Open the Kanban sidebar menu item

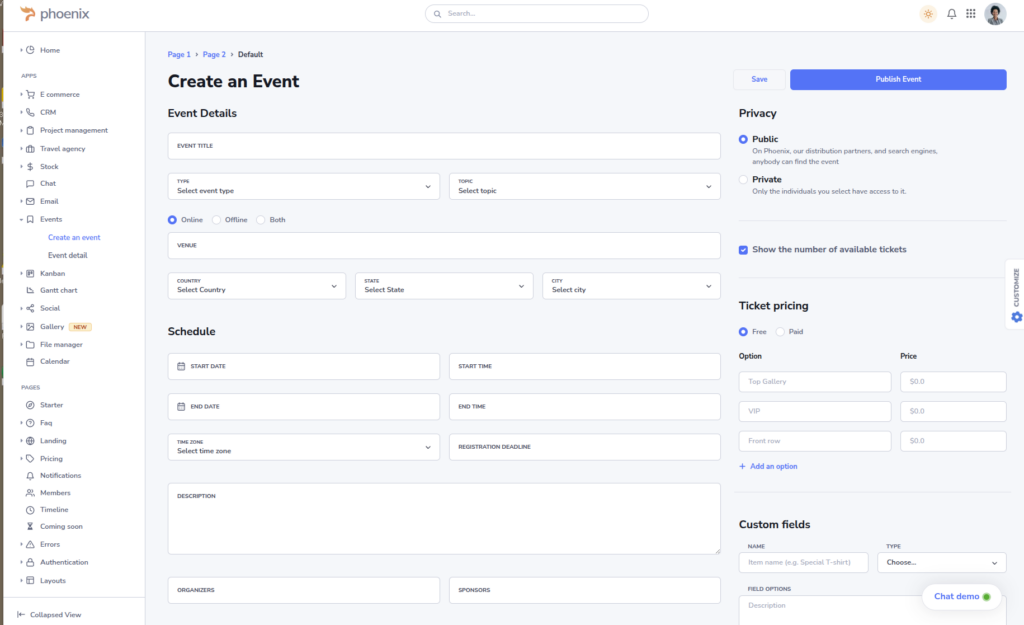click(x=52, y=273)
